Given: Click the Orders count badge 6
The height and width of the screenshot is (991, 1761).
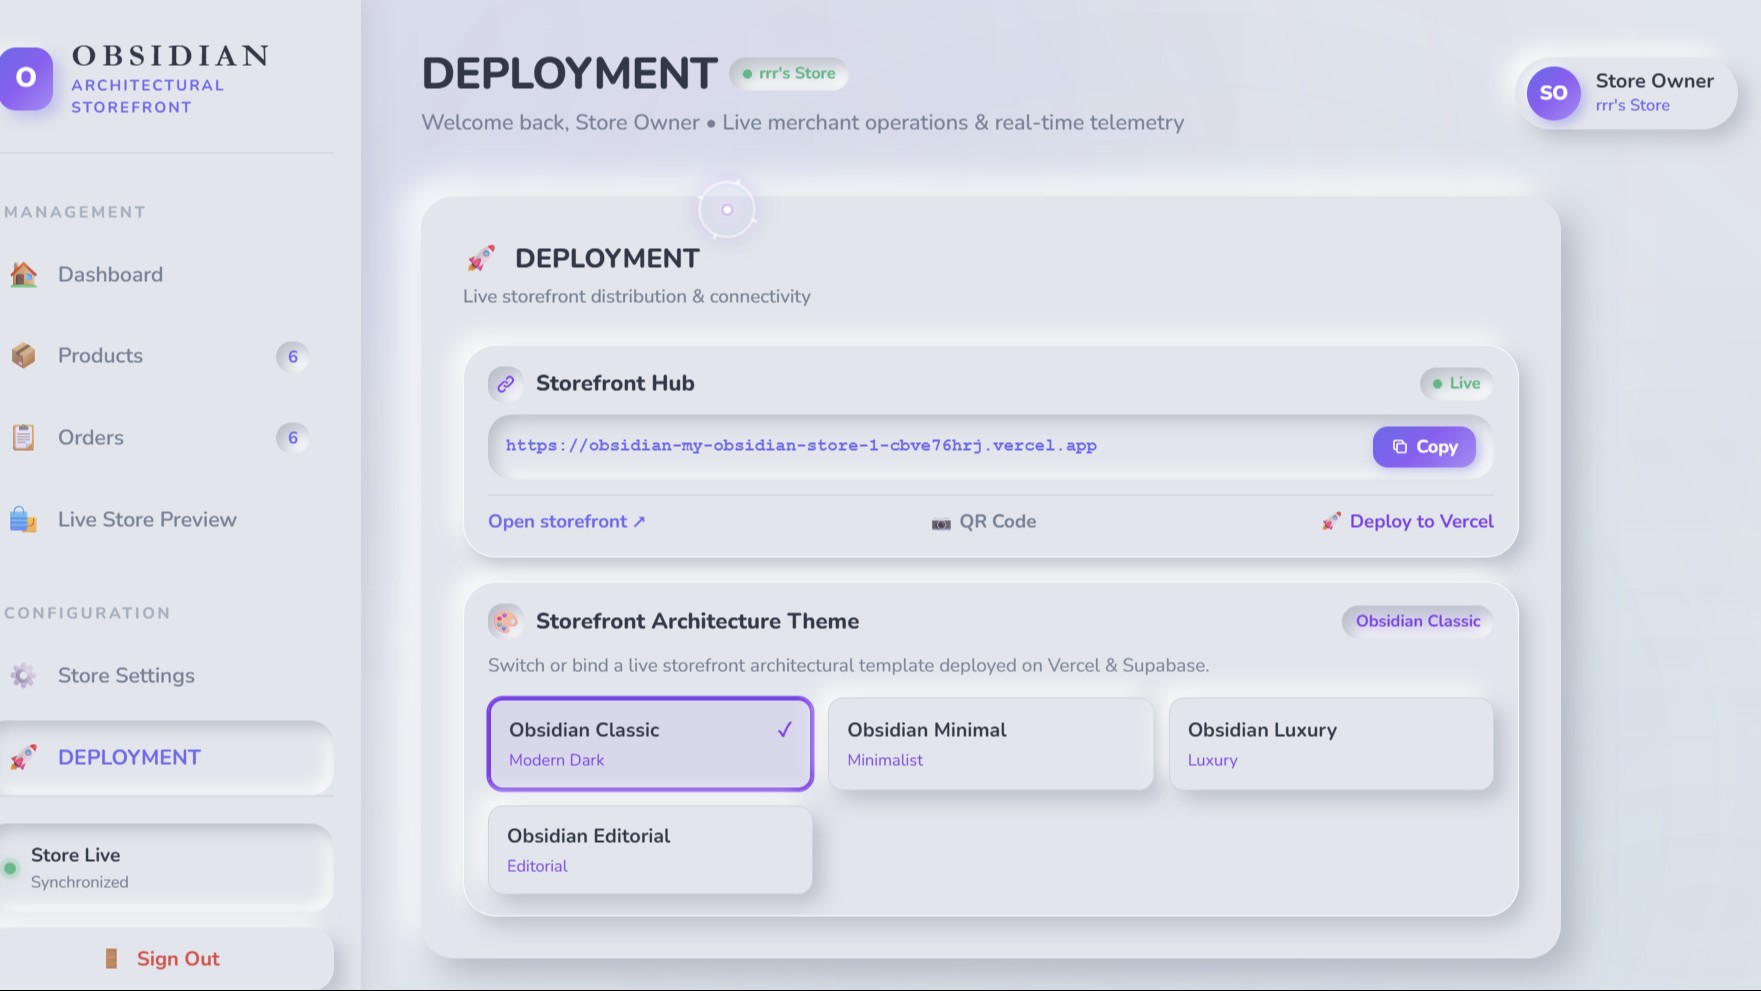Looking at the screenshot, I should [293, 437].
